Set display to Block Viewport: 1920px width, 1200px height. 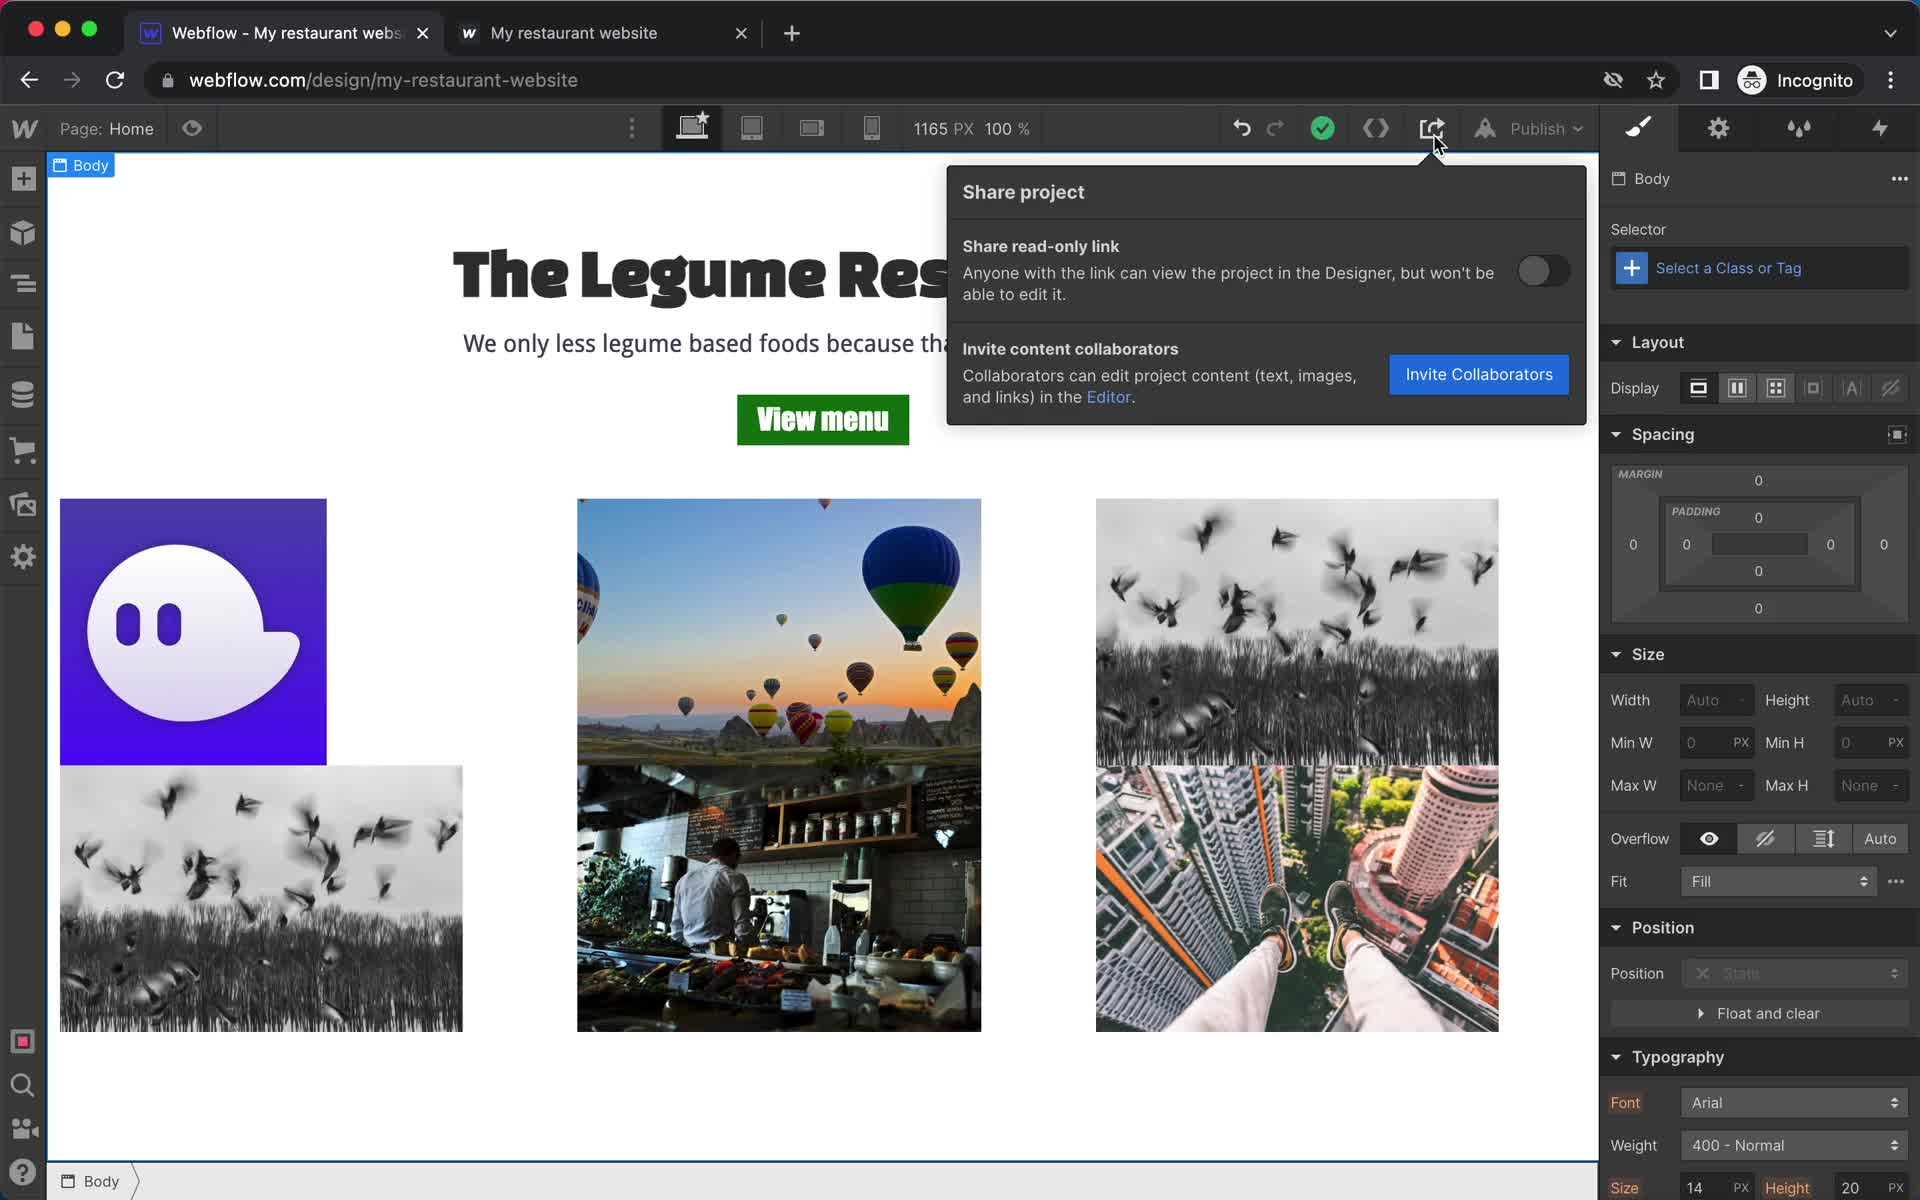(x=1698, y=388)
